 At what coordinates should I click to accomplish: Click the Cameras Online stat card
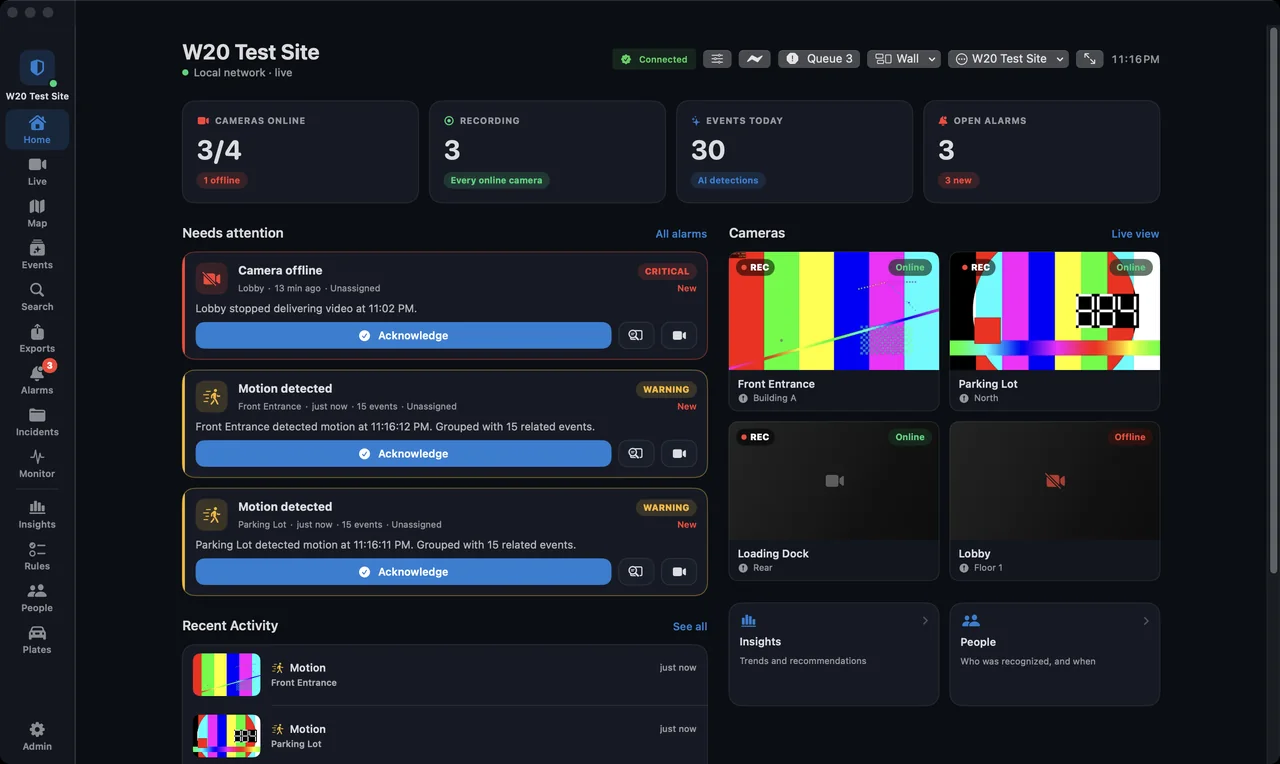tap(300, 152)
